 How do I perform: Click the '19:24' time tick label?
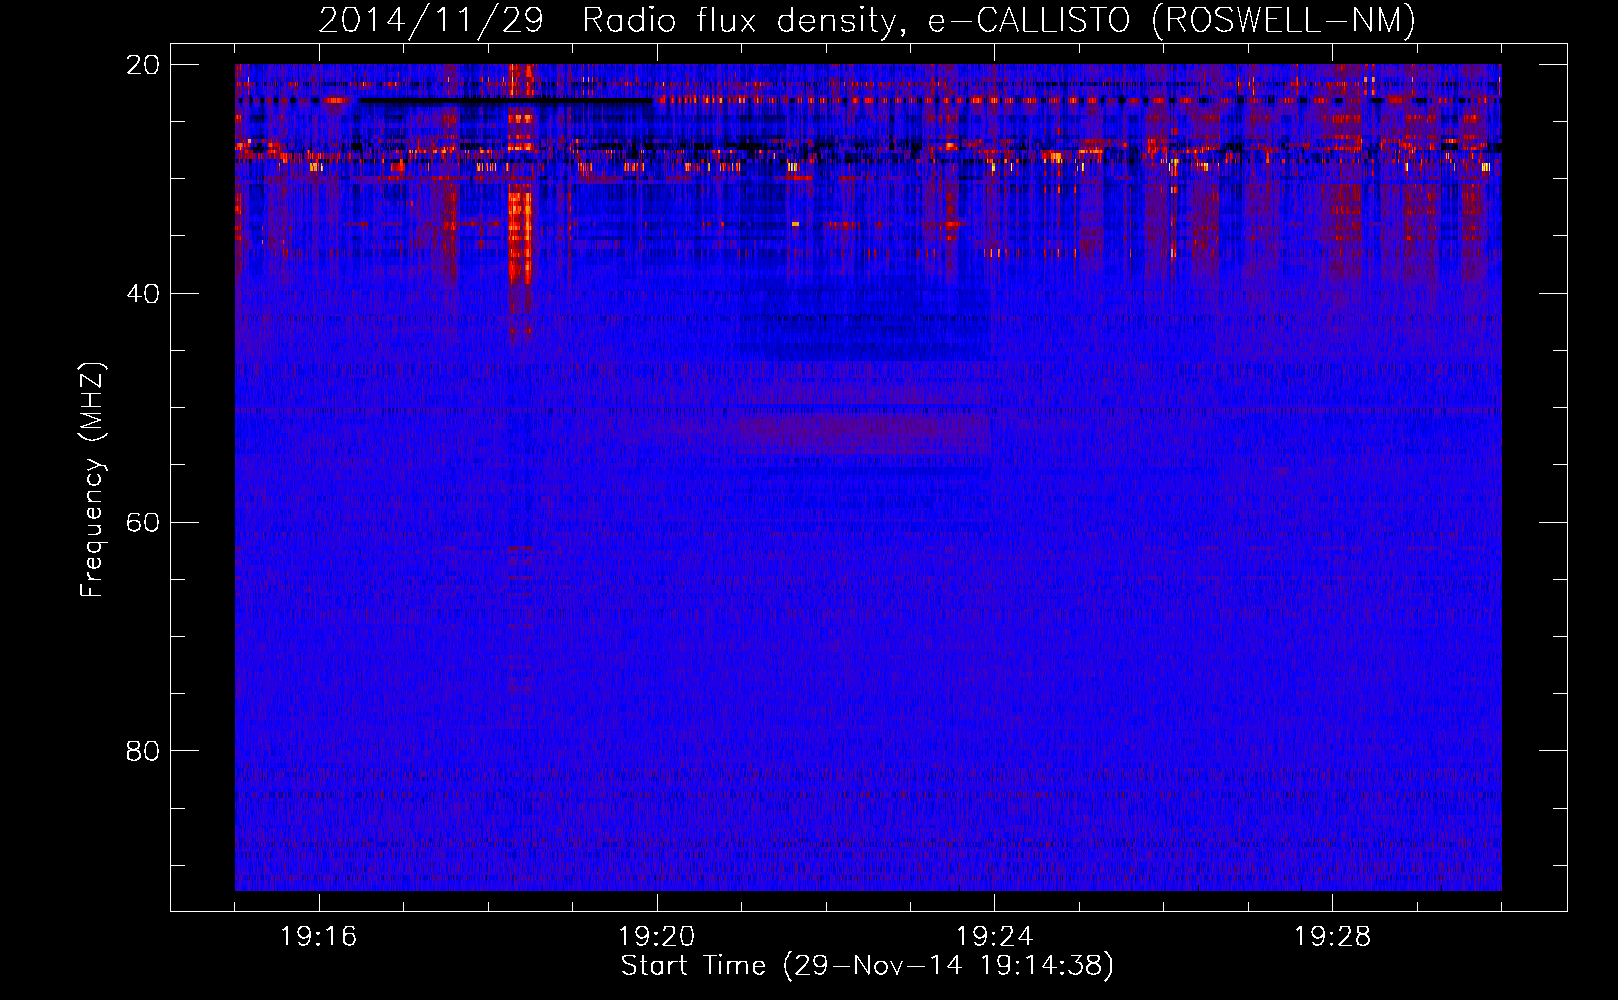click(x=995, y=937)
